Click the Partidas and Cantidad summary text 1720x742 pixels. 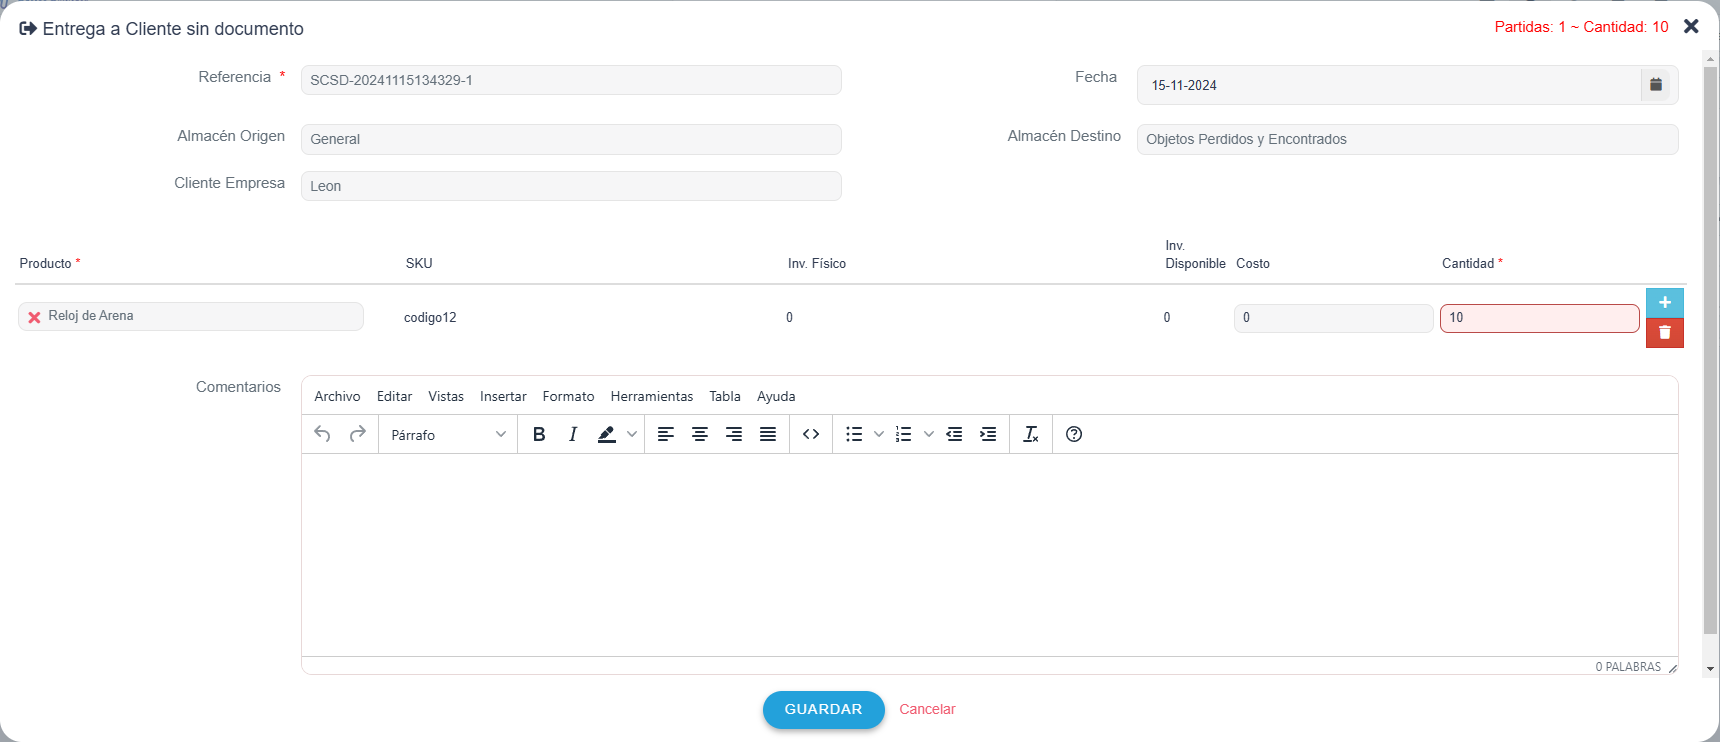click(x=1581, y=27)
